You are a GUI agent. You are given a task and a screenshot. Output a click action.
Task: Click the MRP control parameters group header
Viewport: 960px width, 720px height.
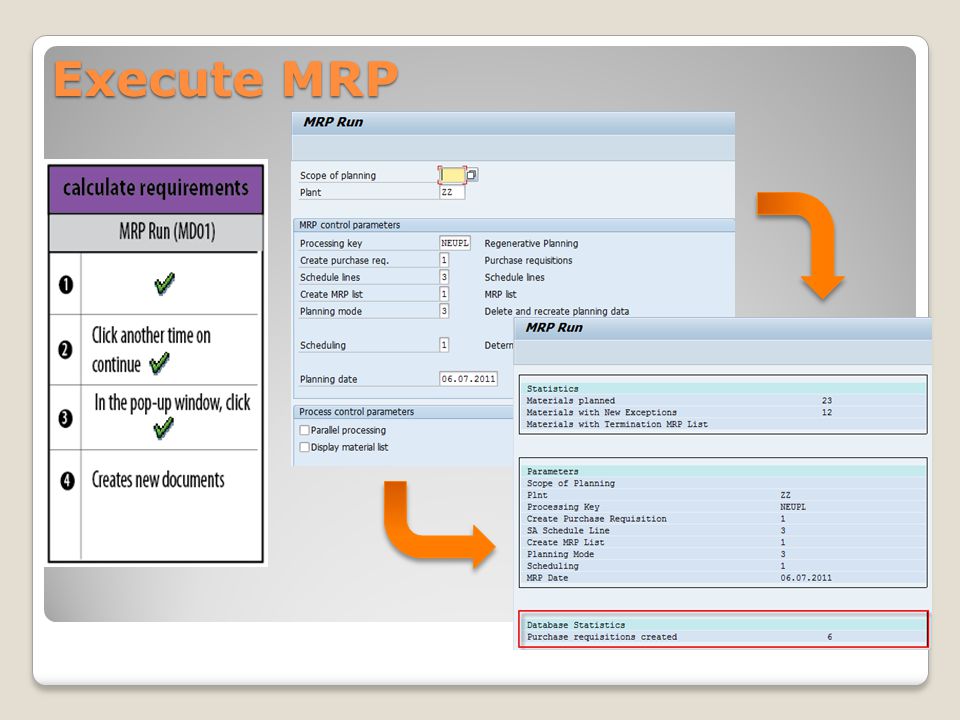tap(514, 225)
